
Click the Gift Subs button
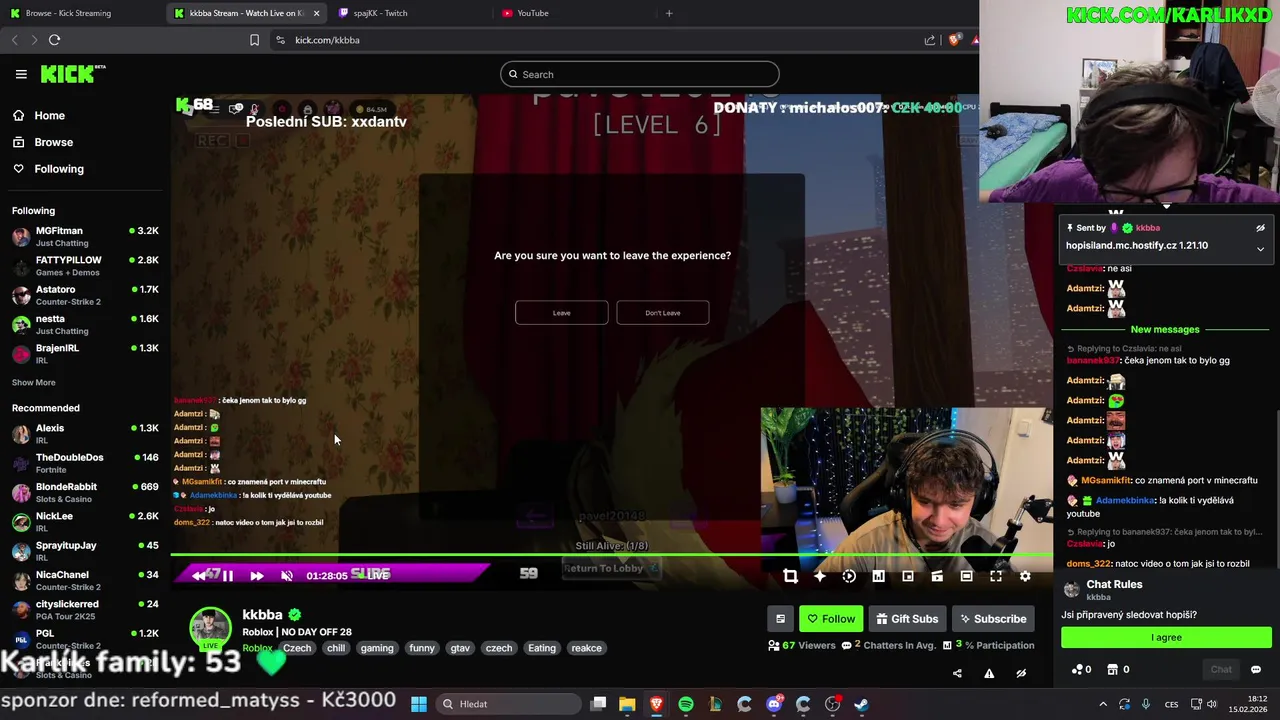[907, 619]
